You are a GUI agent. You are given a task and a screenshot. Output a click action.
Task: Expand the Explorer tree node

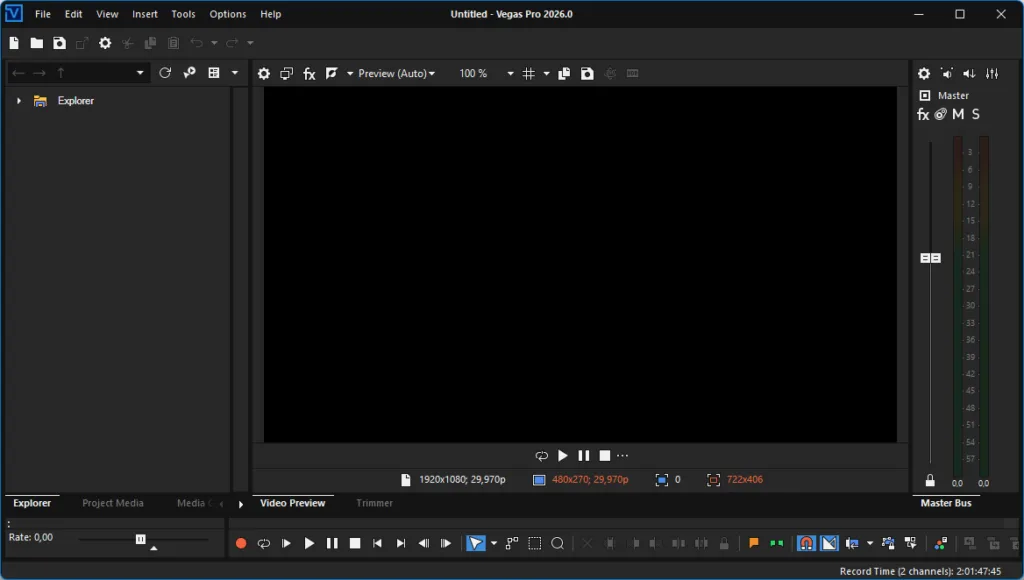point(18,101)
